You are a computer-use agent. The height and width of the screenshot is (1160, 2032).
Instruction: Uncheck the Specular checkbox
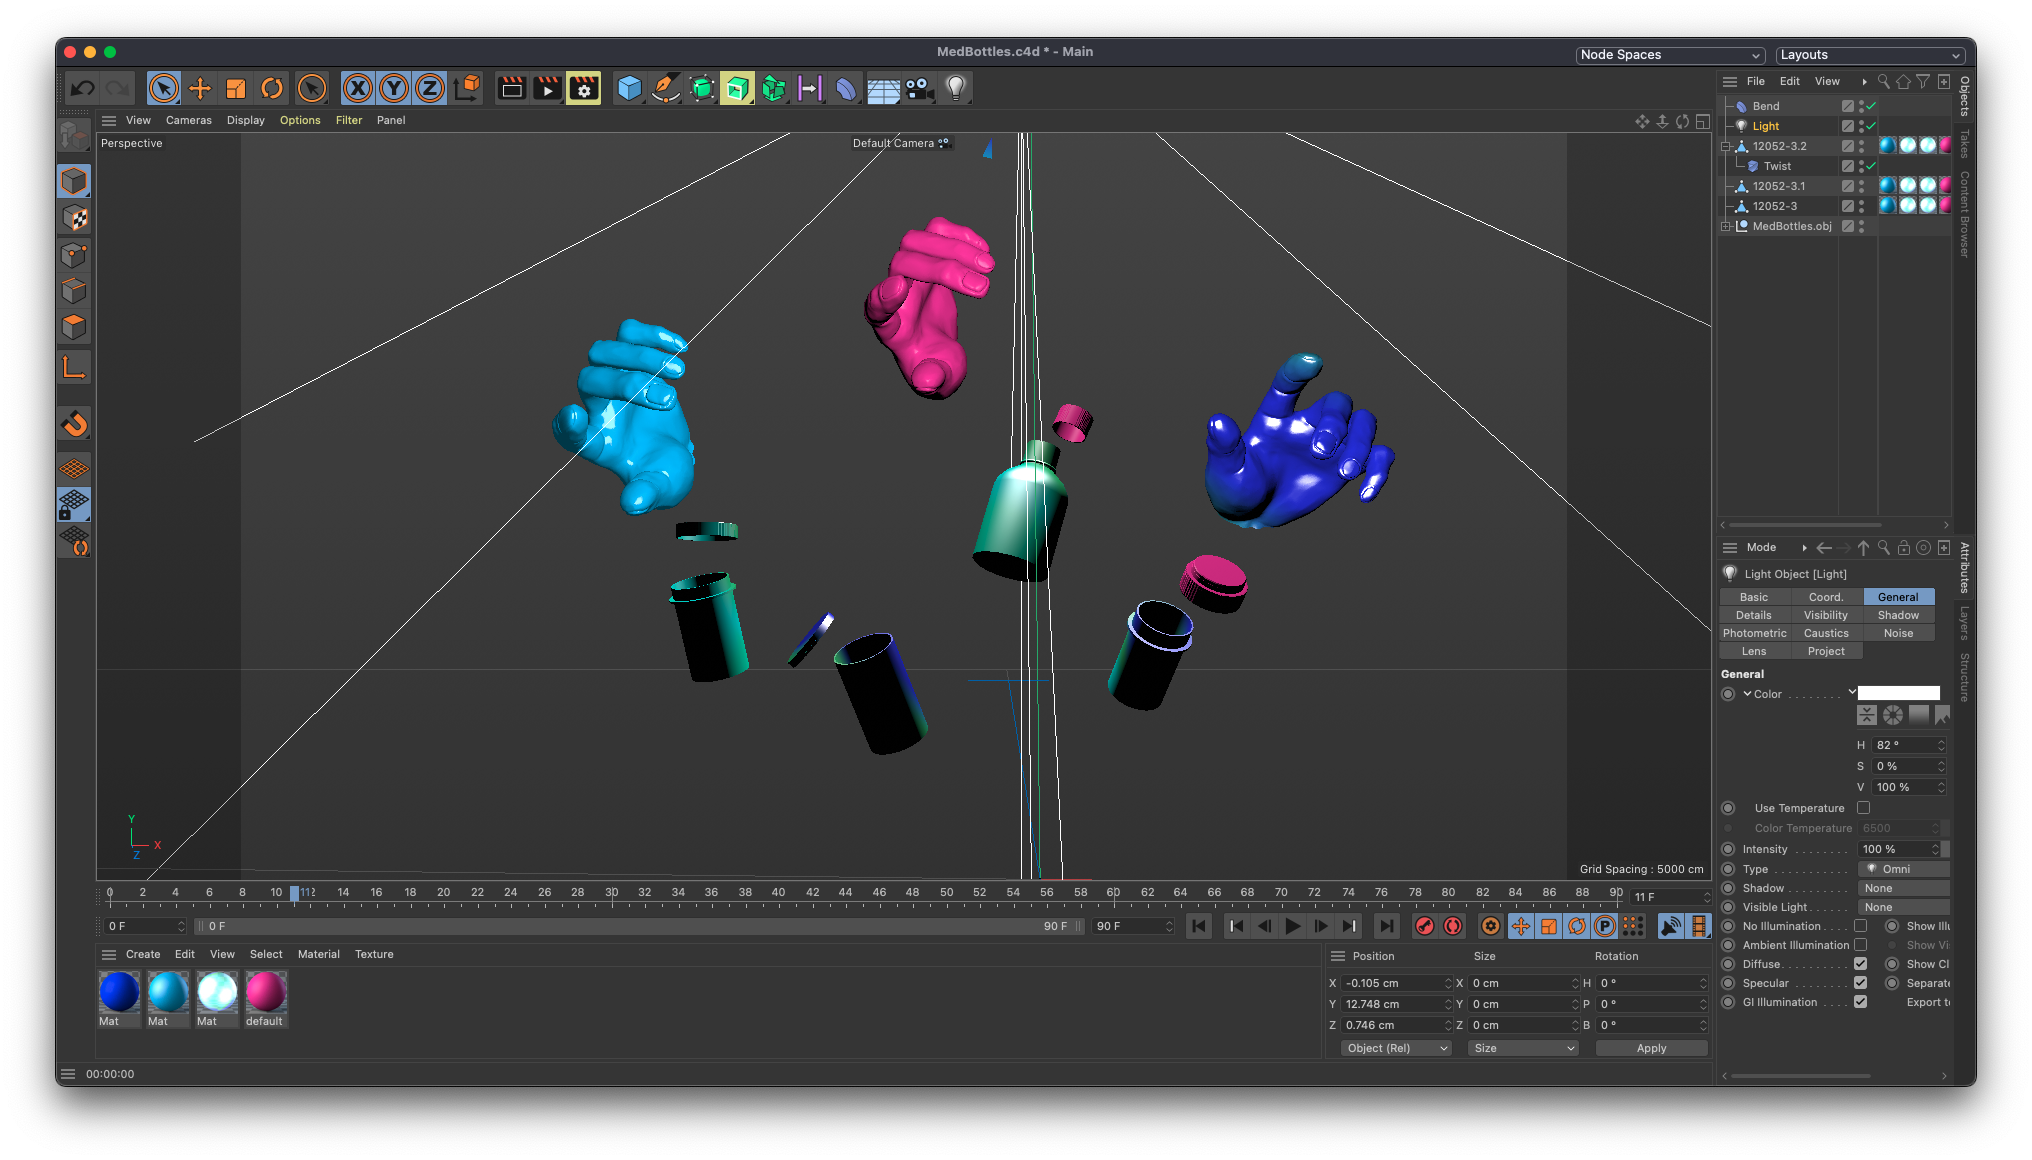click(x=1860, y=983)
